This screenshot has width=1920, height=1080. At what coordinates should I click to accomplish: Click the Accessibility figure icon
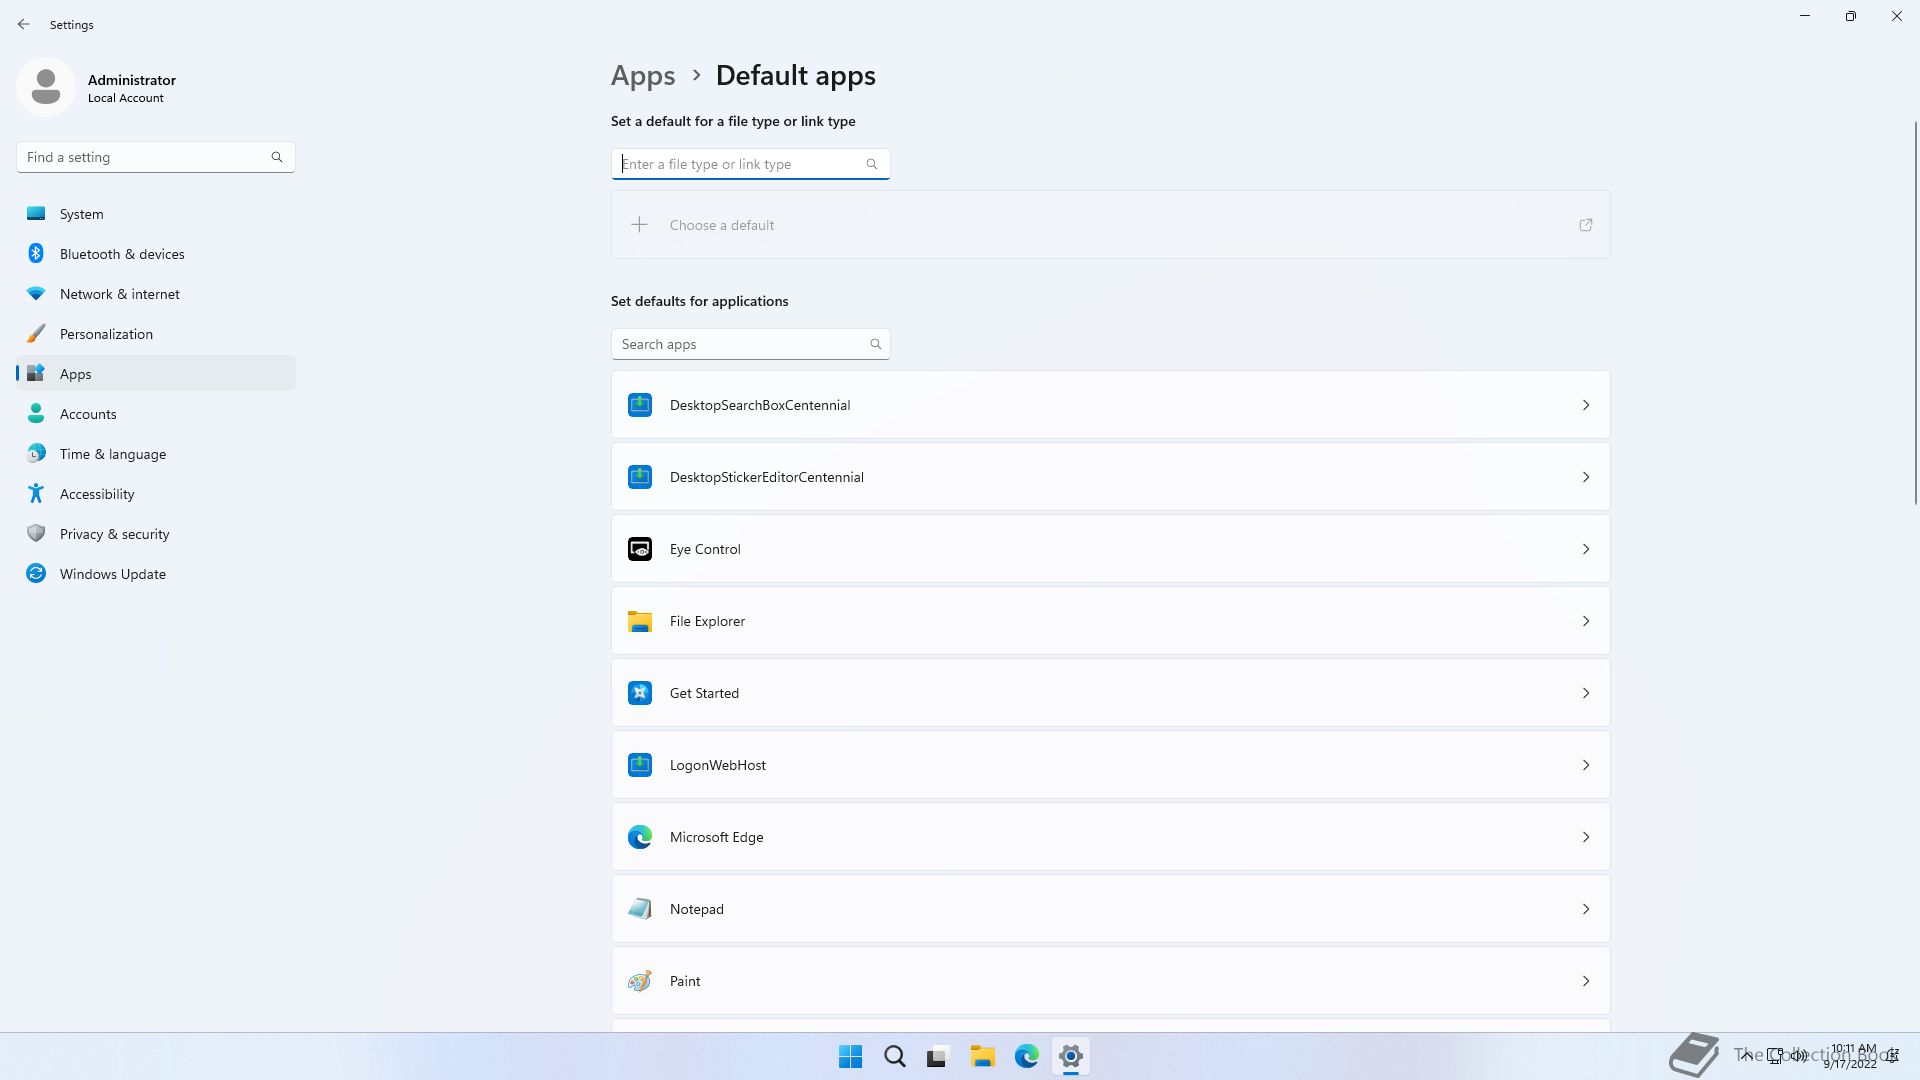tap(36, 493)
